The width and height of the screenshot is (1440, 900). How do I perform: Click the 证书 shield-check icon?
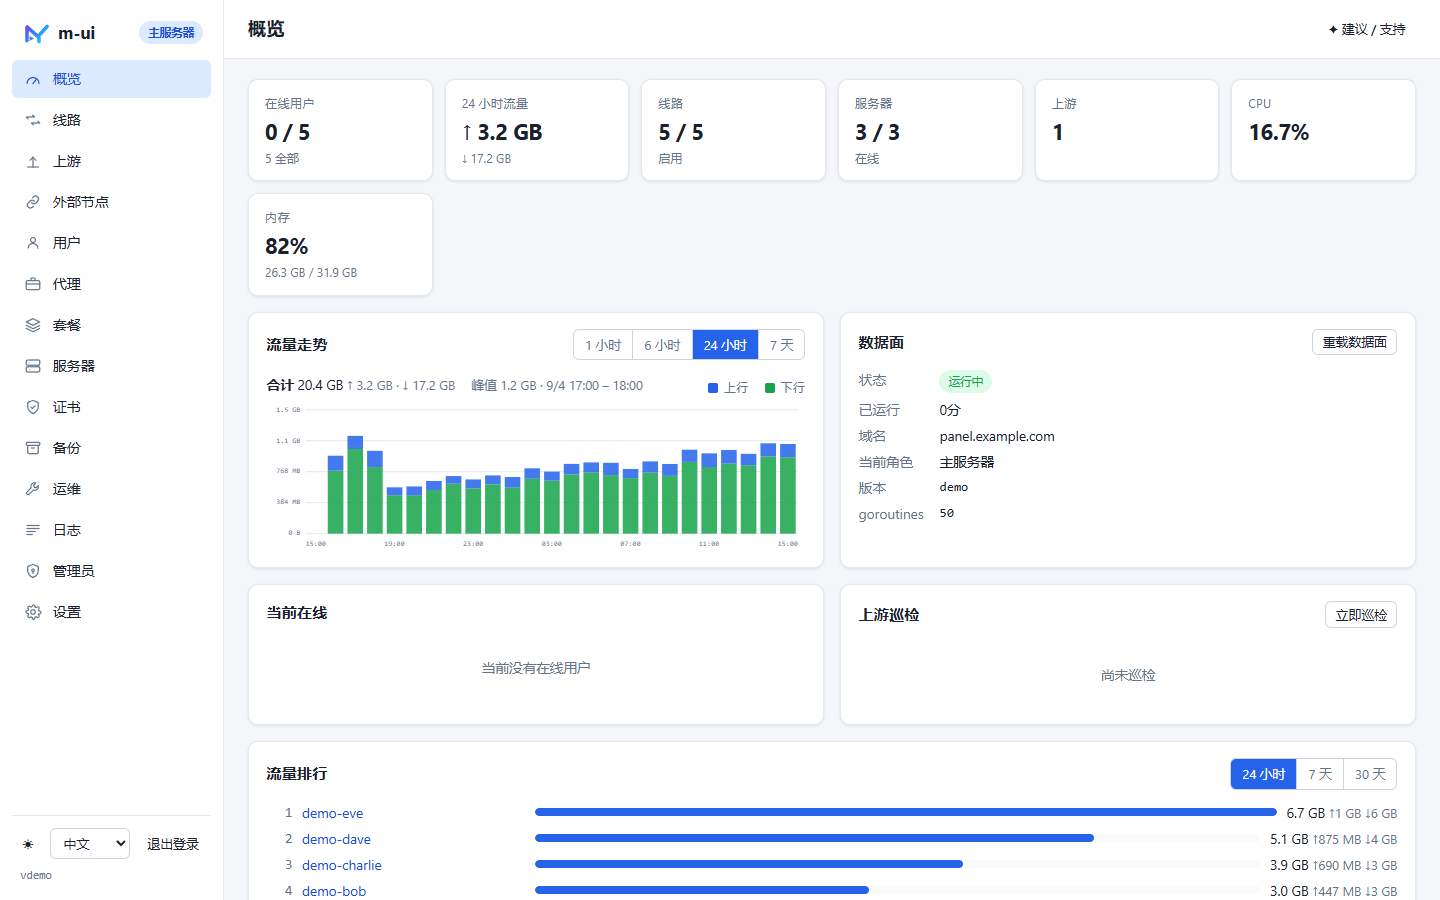(33, 407)
